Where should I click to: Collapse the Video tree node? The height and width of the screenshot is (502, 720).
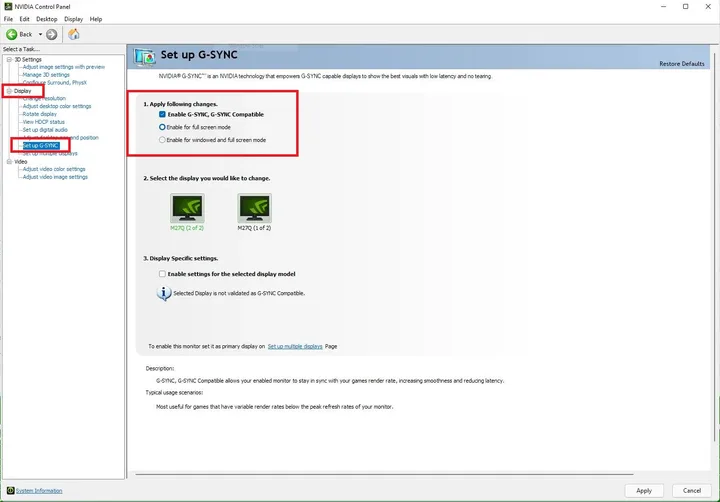(7, 161)
